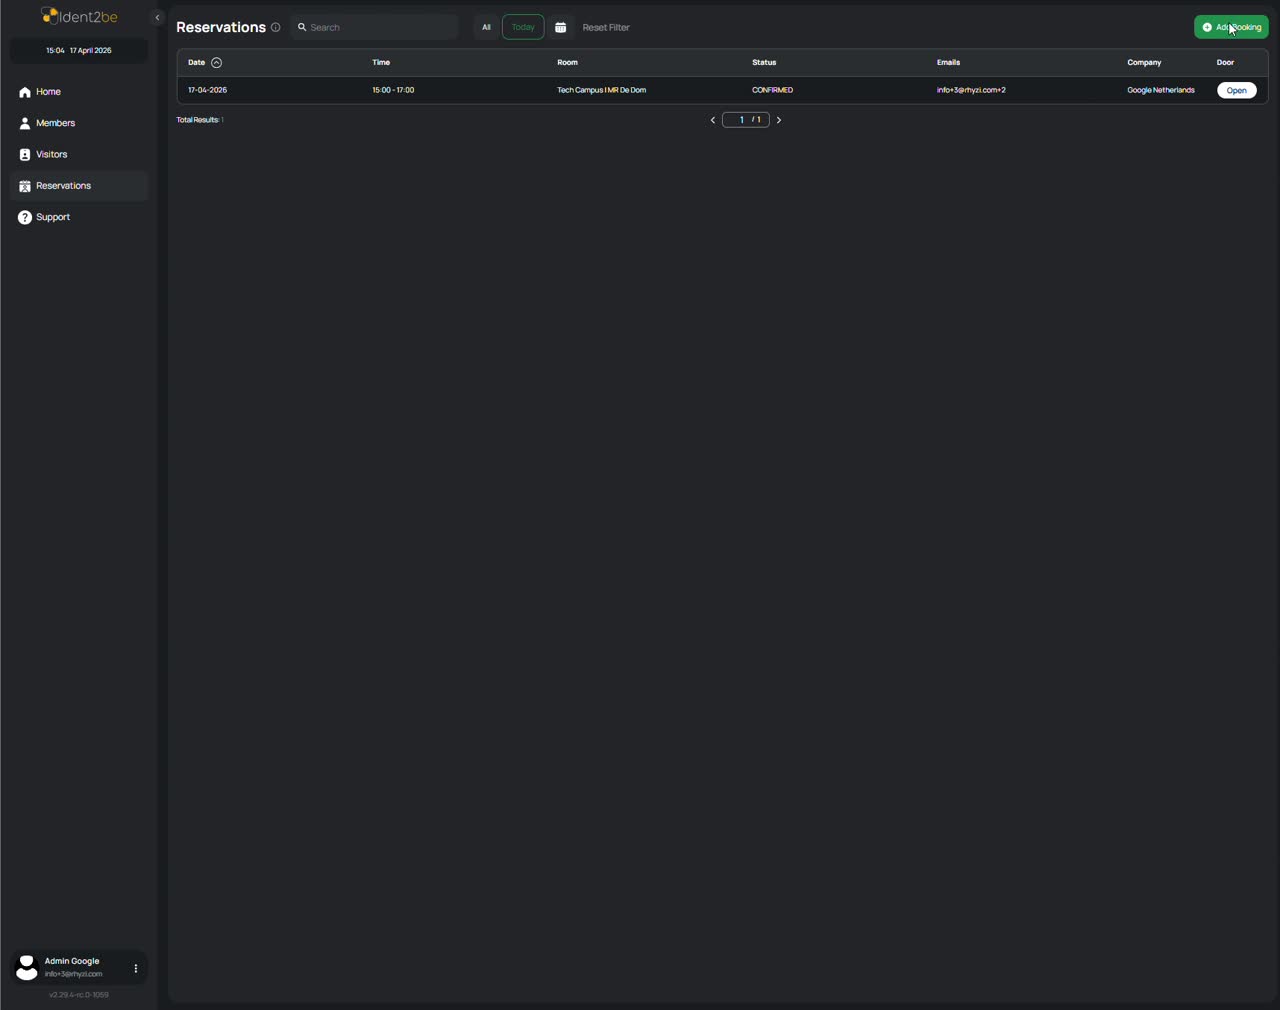Click the Add Booking button
The image size is (1280, 1010).
pyautogui.click(x=1231, y=28)
